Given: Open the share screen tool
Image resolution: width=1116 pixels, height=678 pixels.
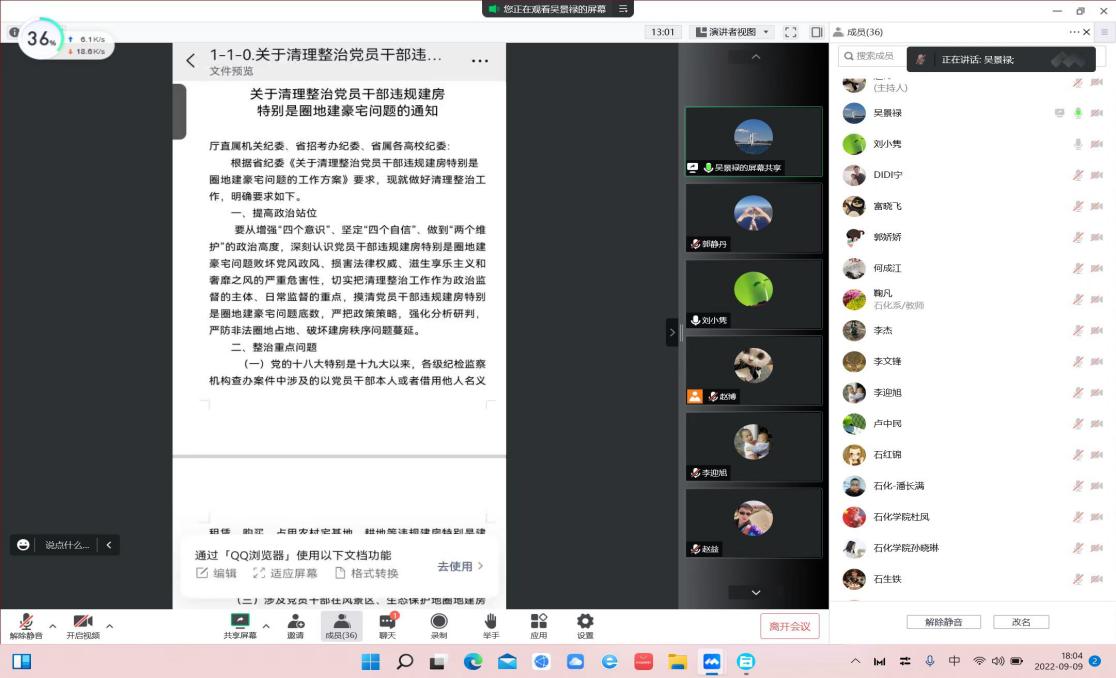Looking at the screenshot, I should point(240,625).
